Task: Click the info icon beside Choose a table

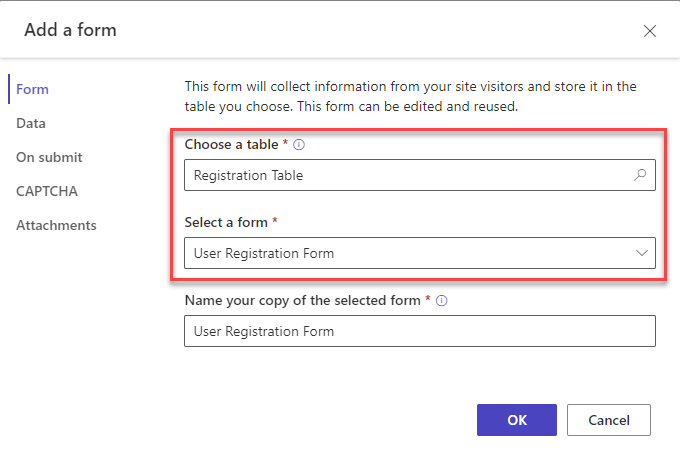Action: click(x=299, y=145)
